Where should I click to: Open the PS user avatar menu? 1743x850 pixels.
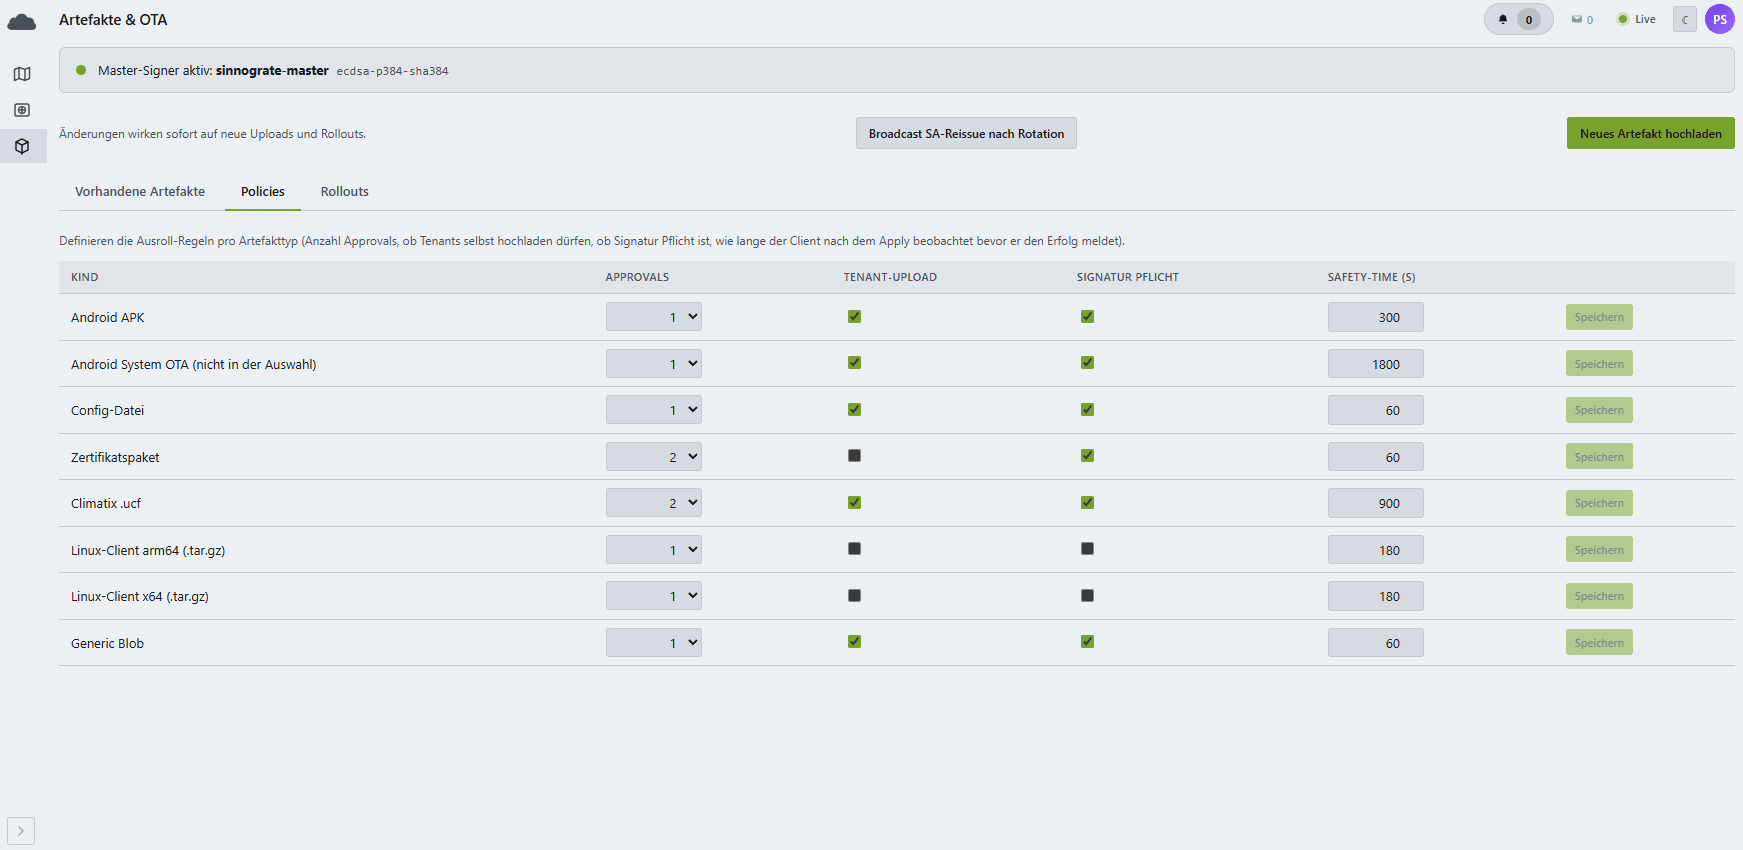tap(1720, 19)
